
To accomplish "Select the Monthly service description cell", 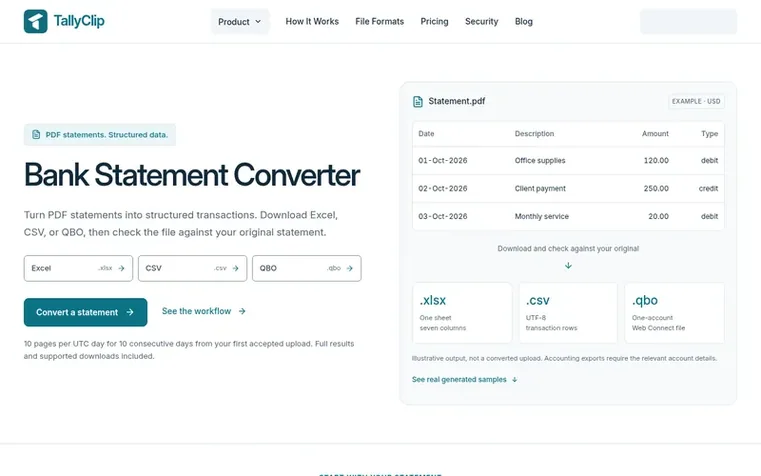I will pos(542,216).
